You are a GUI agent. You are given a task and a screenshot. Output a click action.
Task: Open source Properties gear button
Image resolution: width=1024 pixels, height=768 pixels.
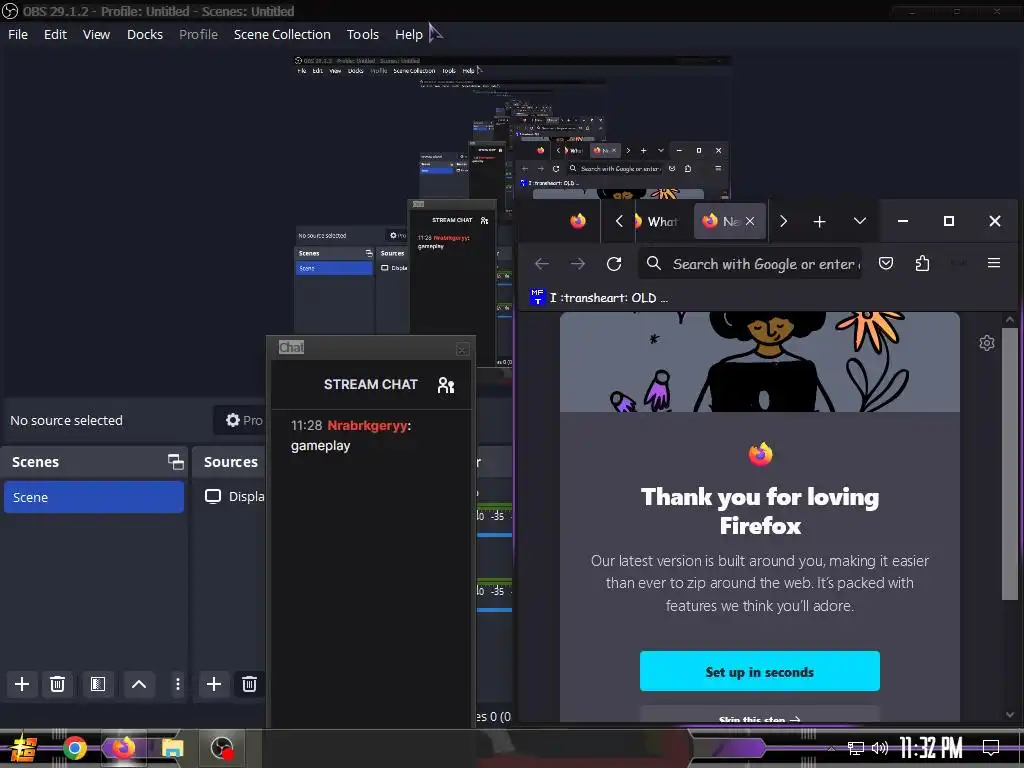tap(240, 420)
